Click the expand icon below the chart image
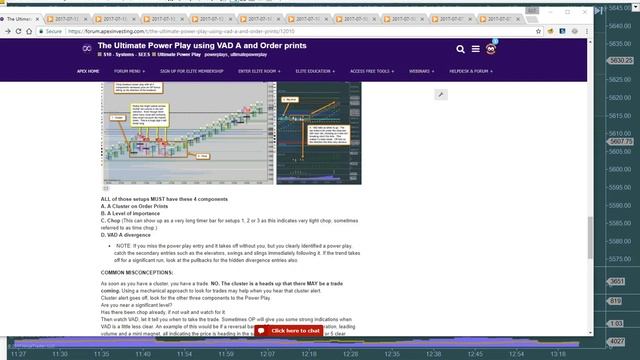 pyautogui.click(x=106, y=188)
